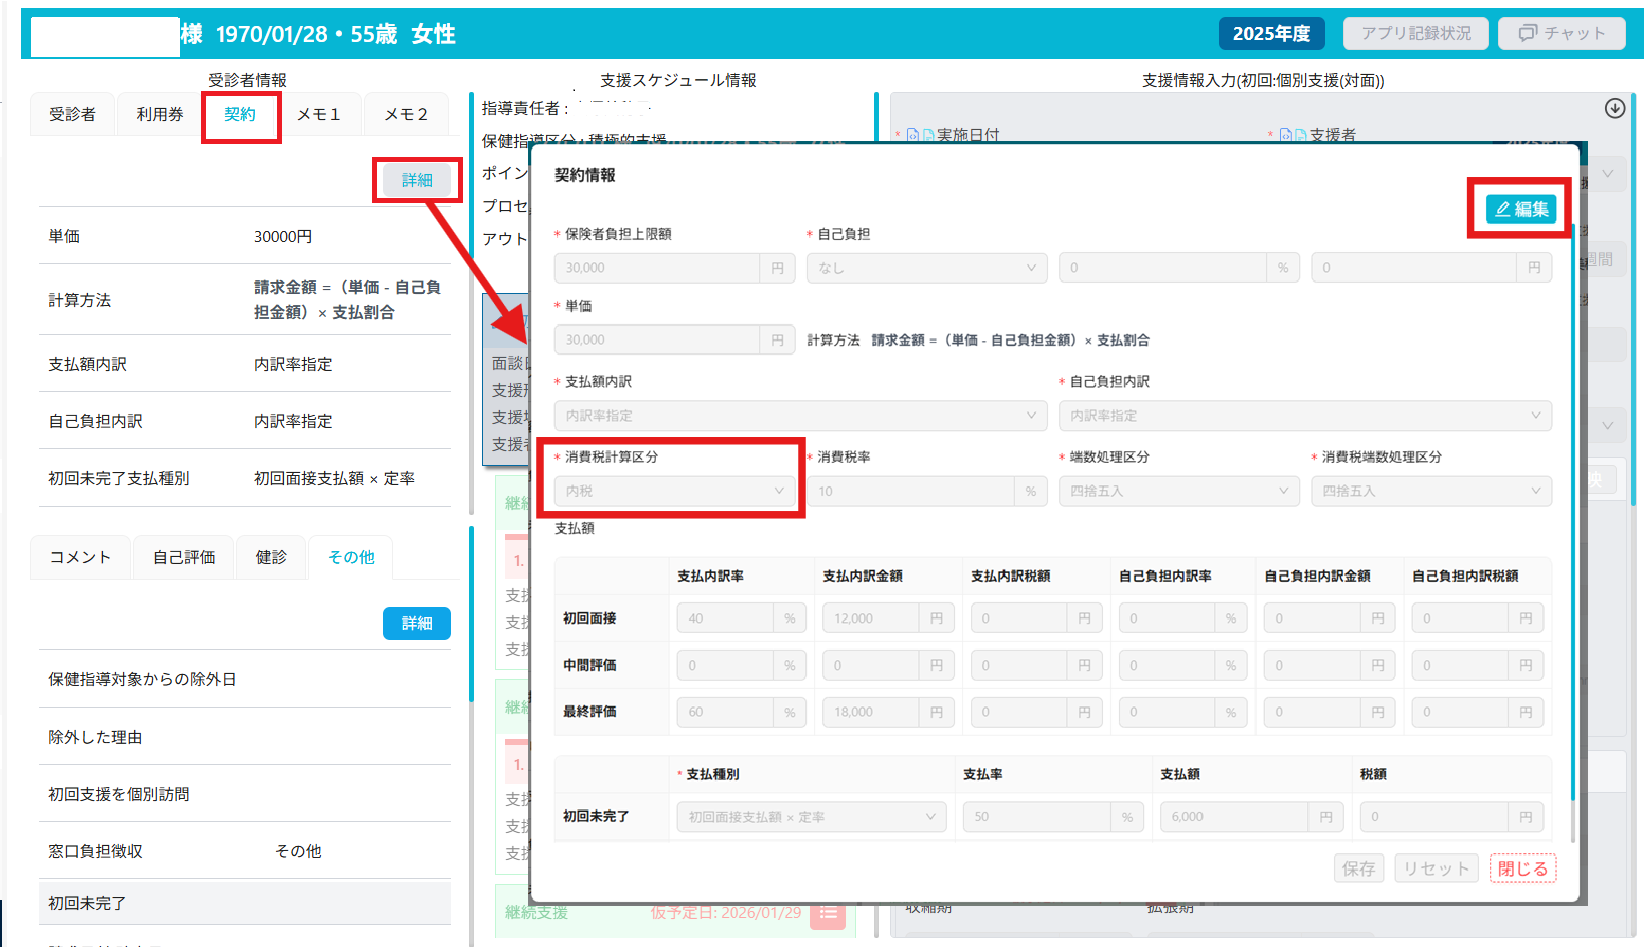Expand the 支払種別 dropdown for 初回未完了
This screenshot has width=1652, height=947.
(x=810, y=817)
